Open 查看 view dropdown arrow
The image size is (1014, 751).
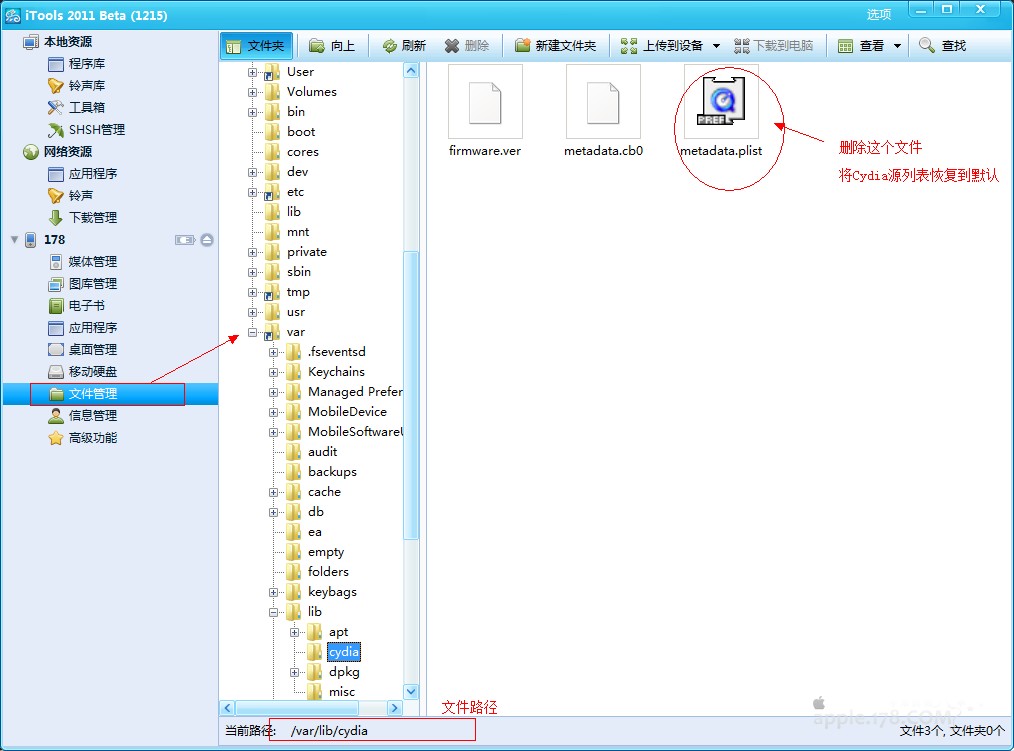(x=897, y=46)
